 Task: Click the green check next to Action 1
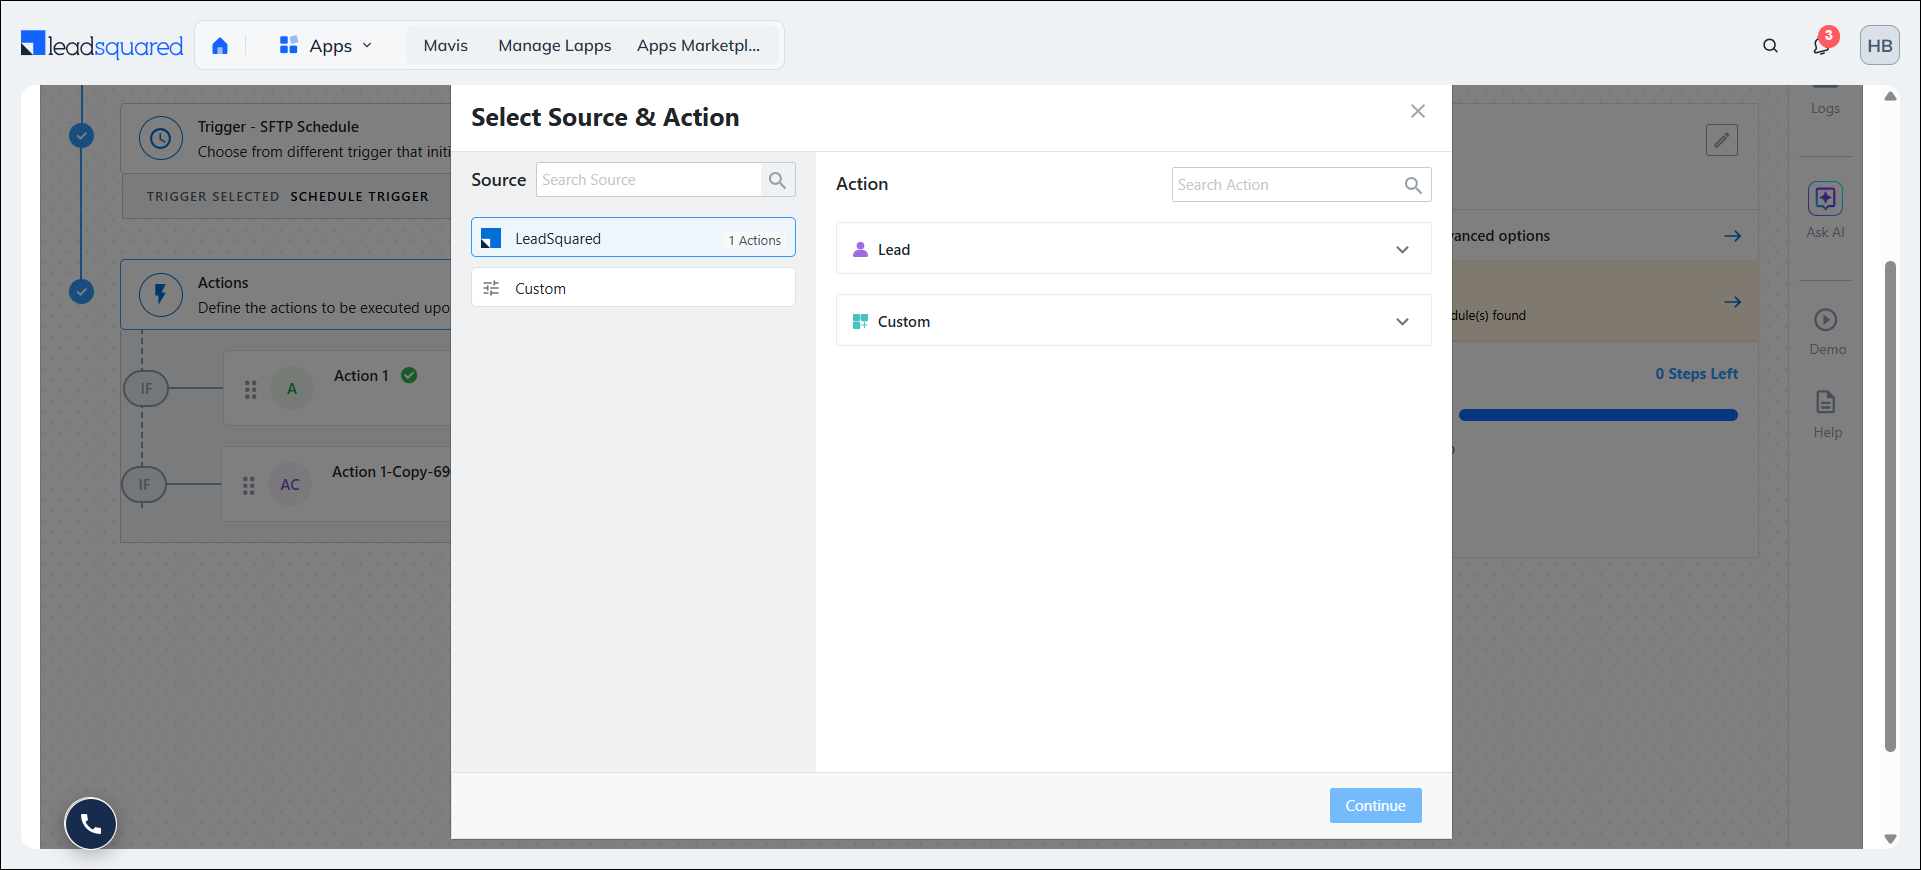pos(409,375)
